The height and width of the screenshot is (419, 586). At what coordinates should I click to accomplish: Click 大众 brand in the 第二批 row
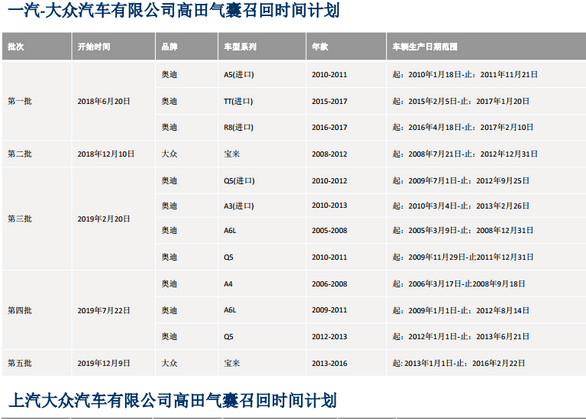click(x=169, y=154)
